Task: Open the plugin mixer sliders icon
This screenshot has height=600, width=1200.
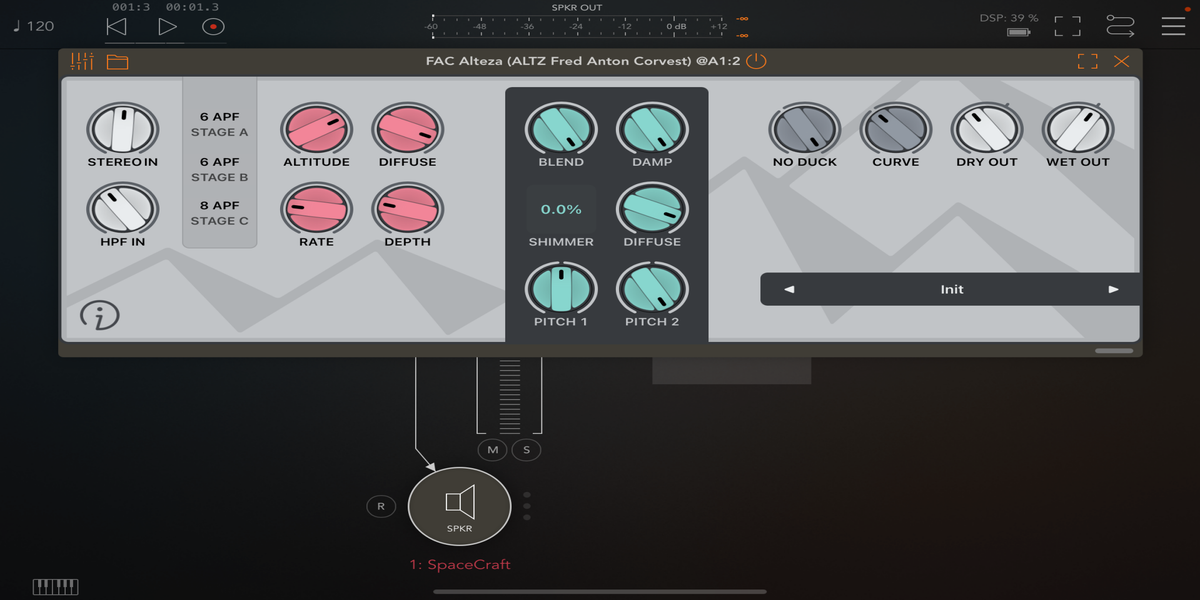Action: [82, 62]
